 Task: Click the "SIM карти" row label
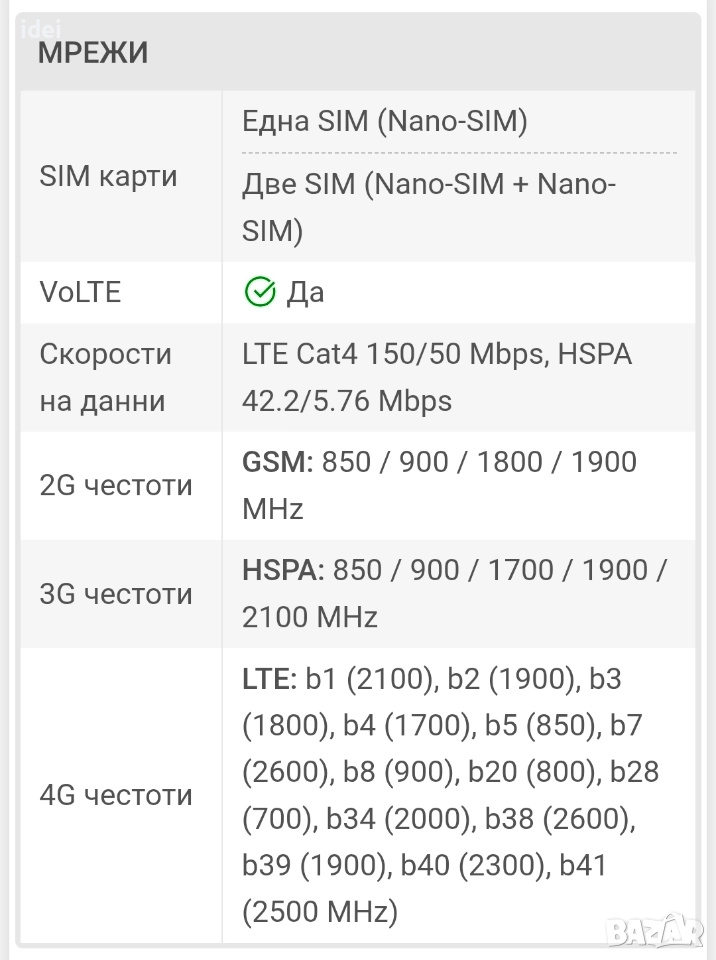tap(108, 177)
